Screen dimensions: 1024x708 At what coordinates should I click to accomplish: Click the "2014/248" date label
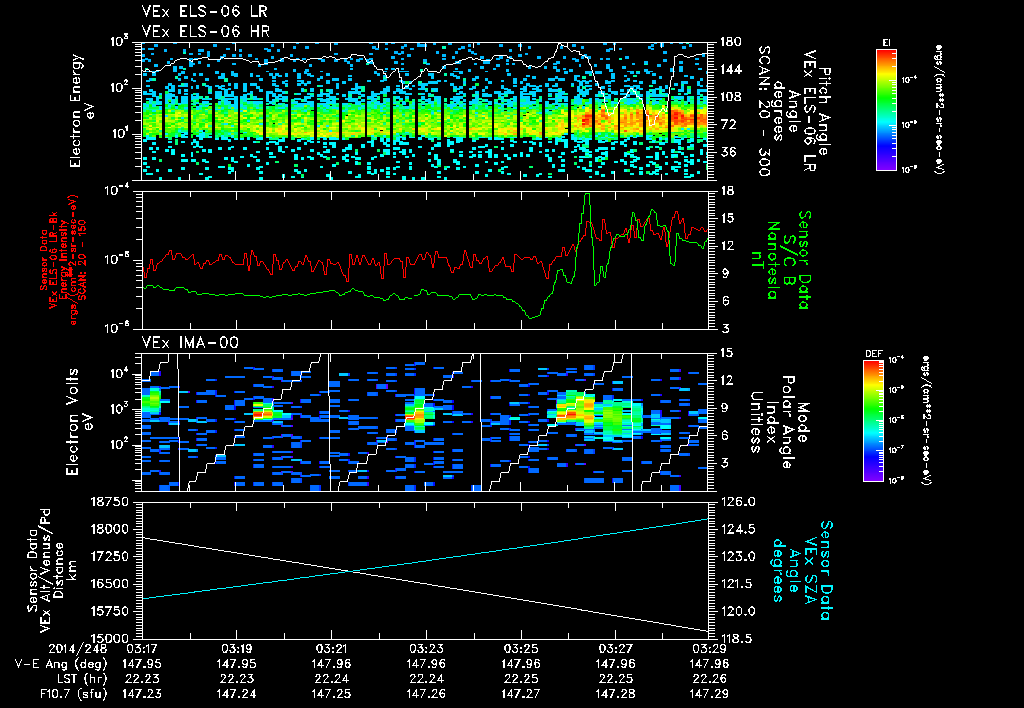(78, 649)
